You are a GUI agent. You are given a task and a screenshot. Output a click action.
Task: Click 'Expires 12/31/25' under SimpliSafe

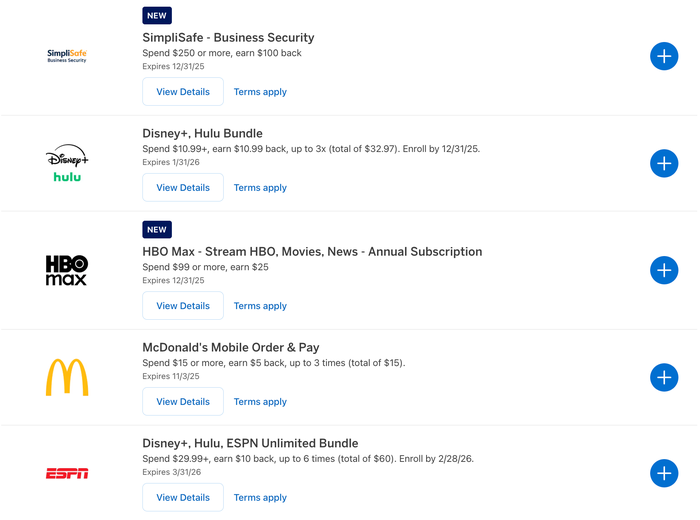(x=173, y=67)
